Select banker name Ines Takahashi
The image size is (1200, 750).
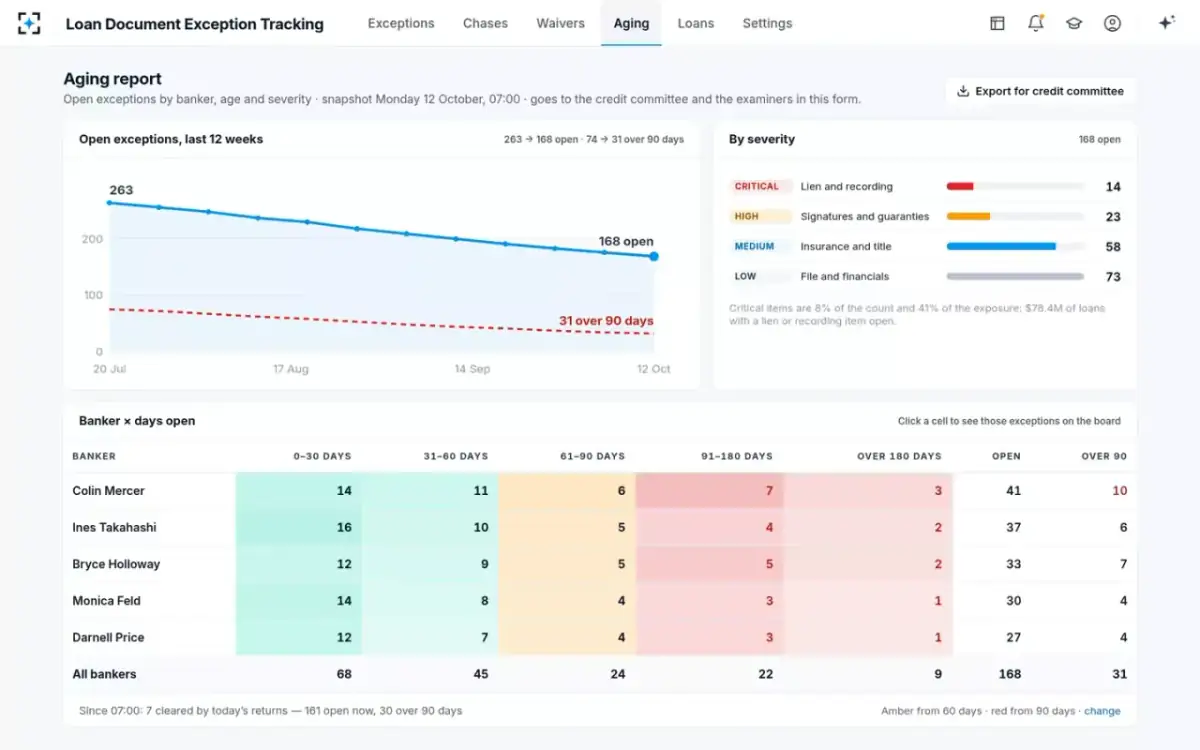[114, 528]
